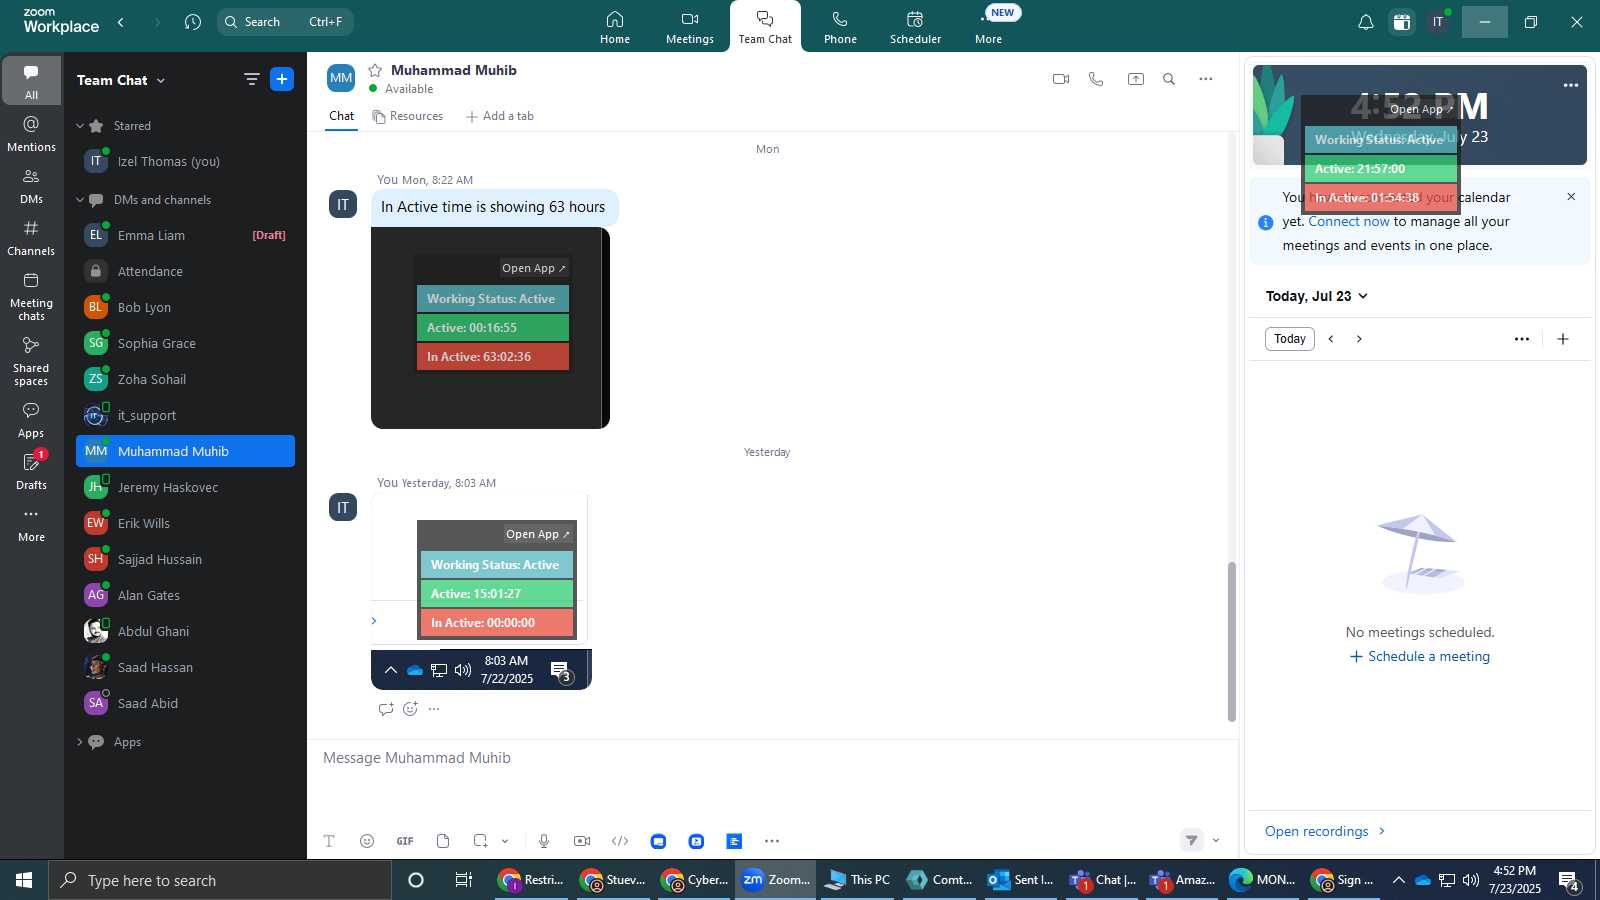Open the Abdul Ghani chat
The width and height of the screenshot is (1600, 900).
click(185, 631)
